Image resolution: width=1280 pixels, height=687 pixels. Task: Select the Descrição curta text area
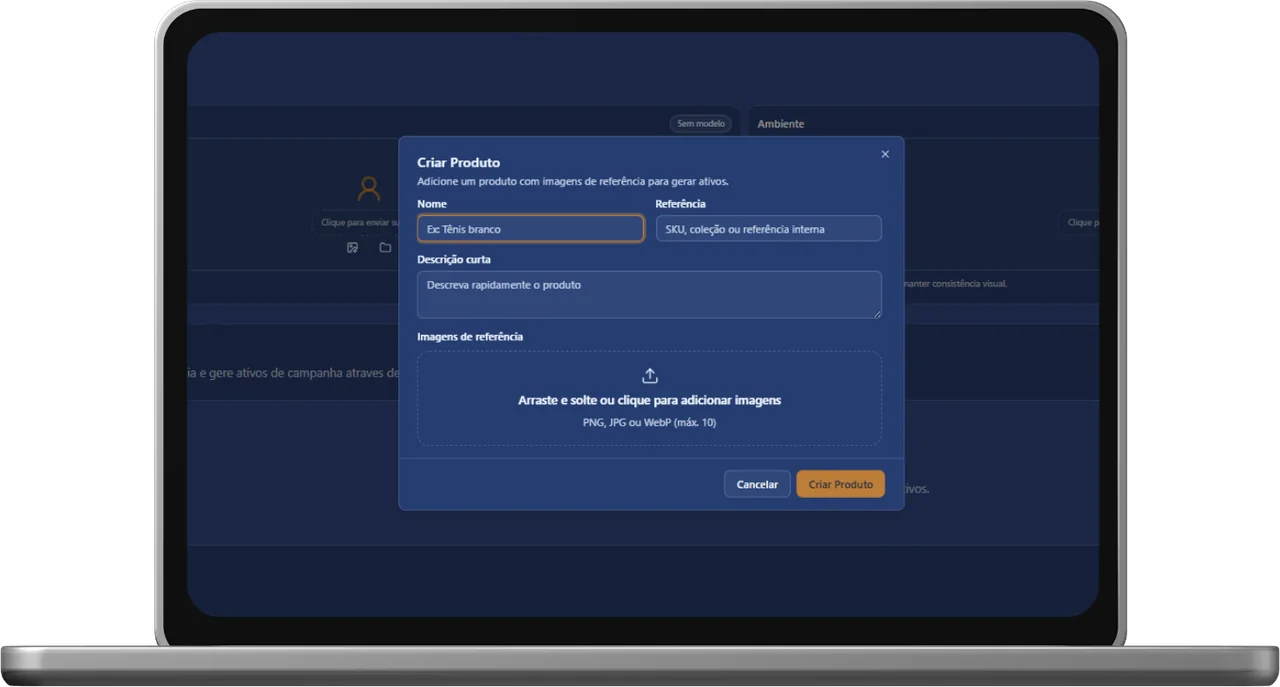click(649, 295)
